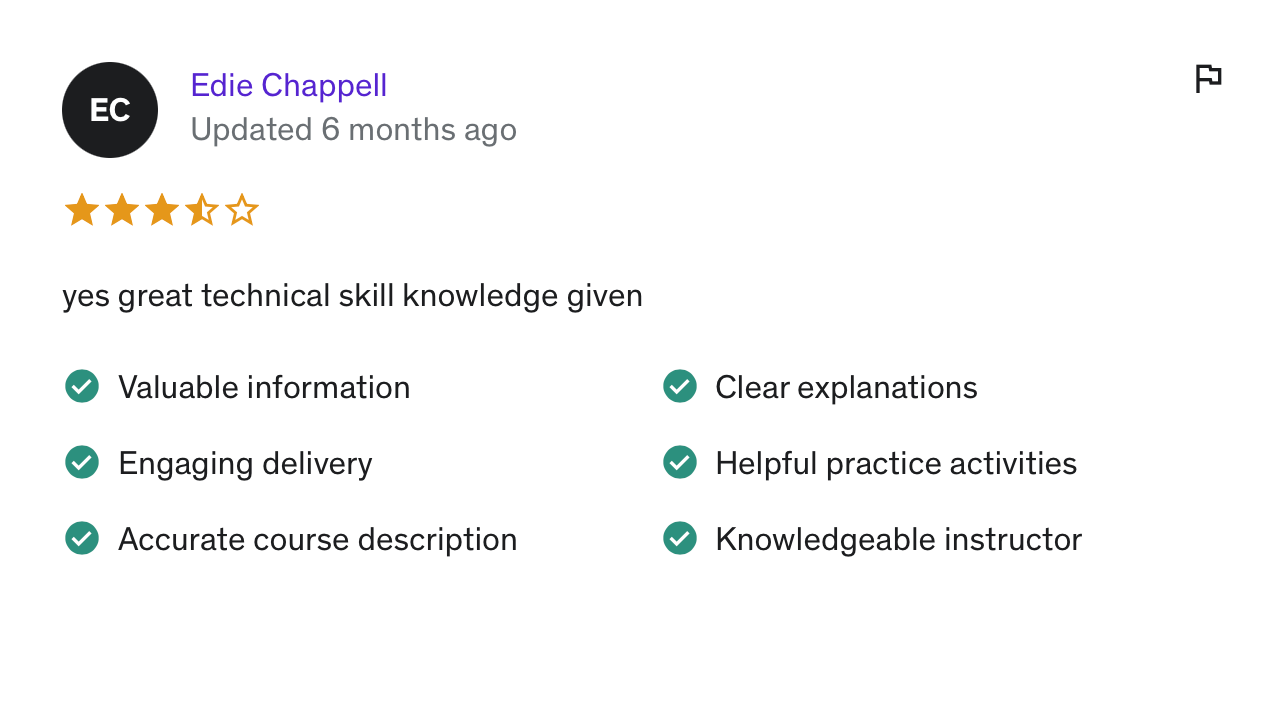
Task: Click the Valuable information checkmark icon
Action: [82, 386]
